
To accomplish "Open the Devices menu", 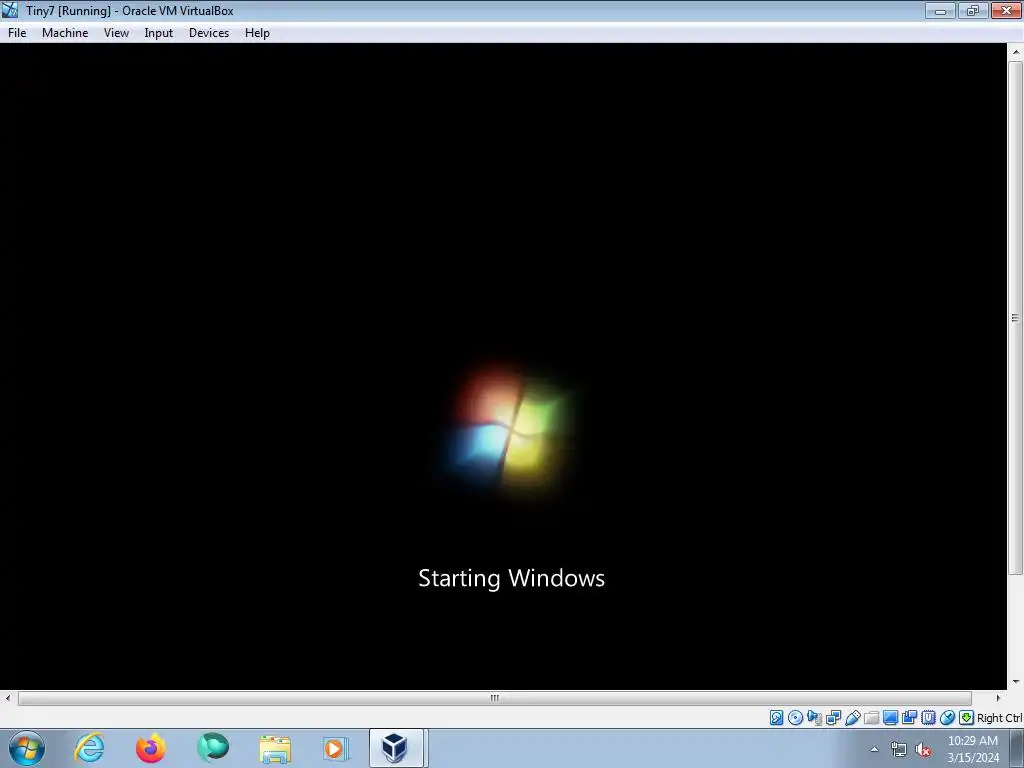I will (209, 33).
